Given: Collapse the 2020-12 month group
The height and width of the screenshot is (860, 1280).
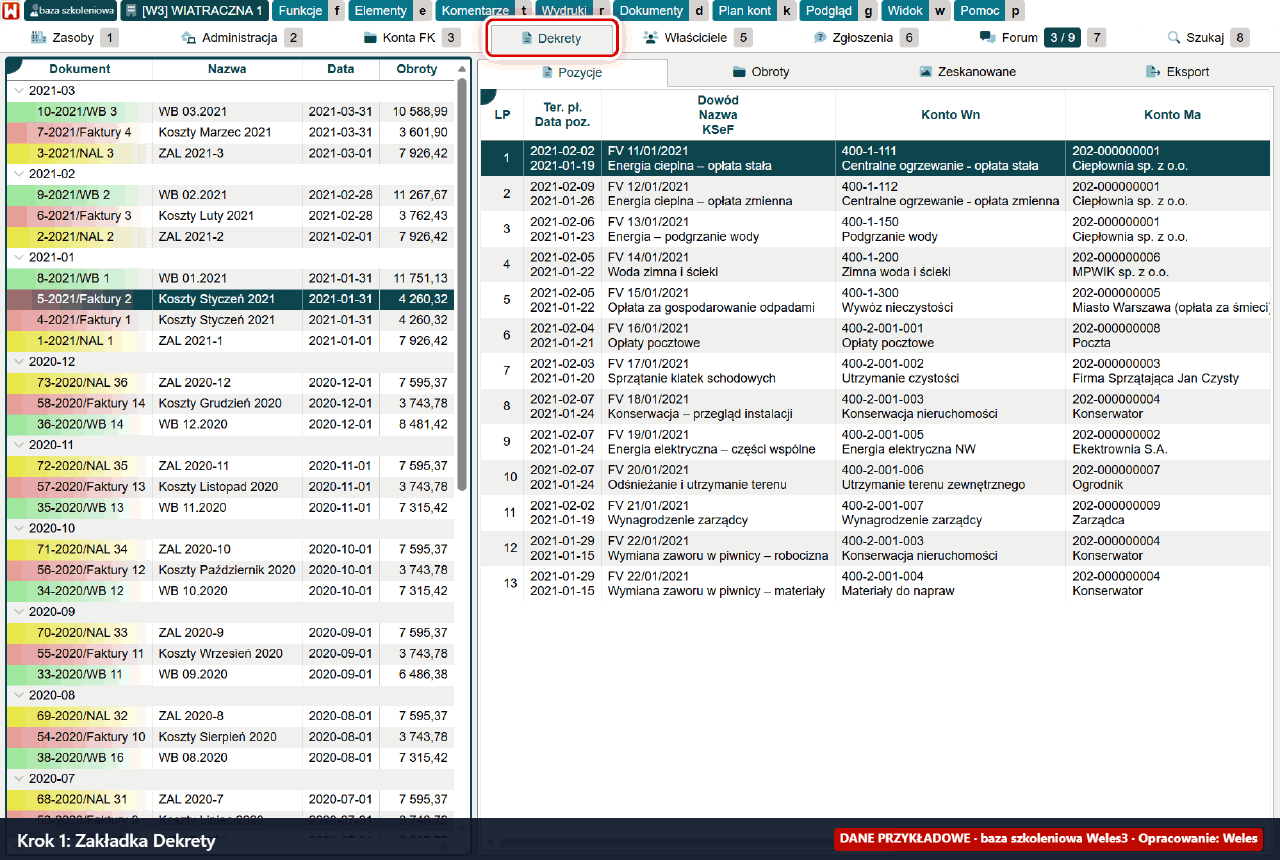Looking at the screenshot, I should click(18, 362).
